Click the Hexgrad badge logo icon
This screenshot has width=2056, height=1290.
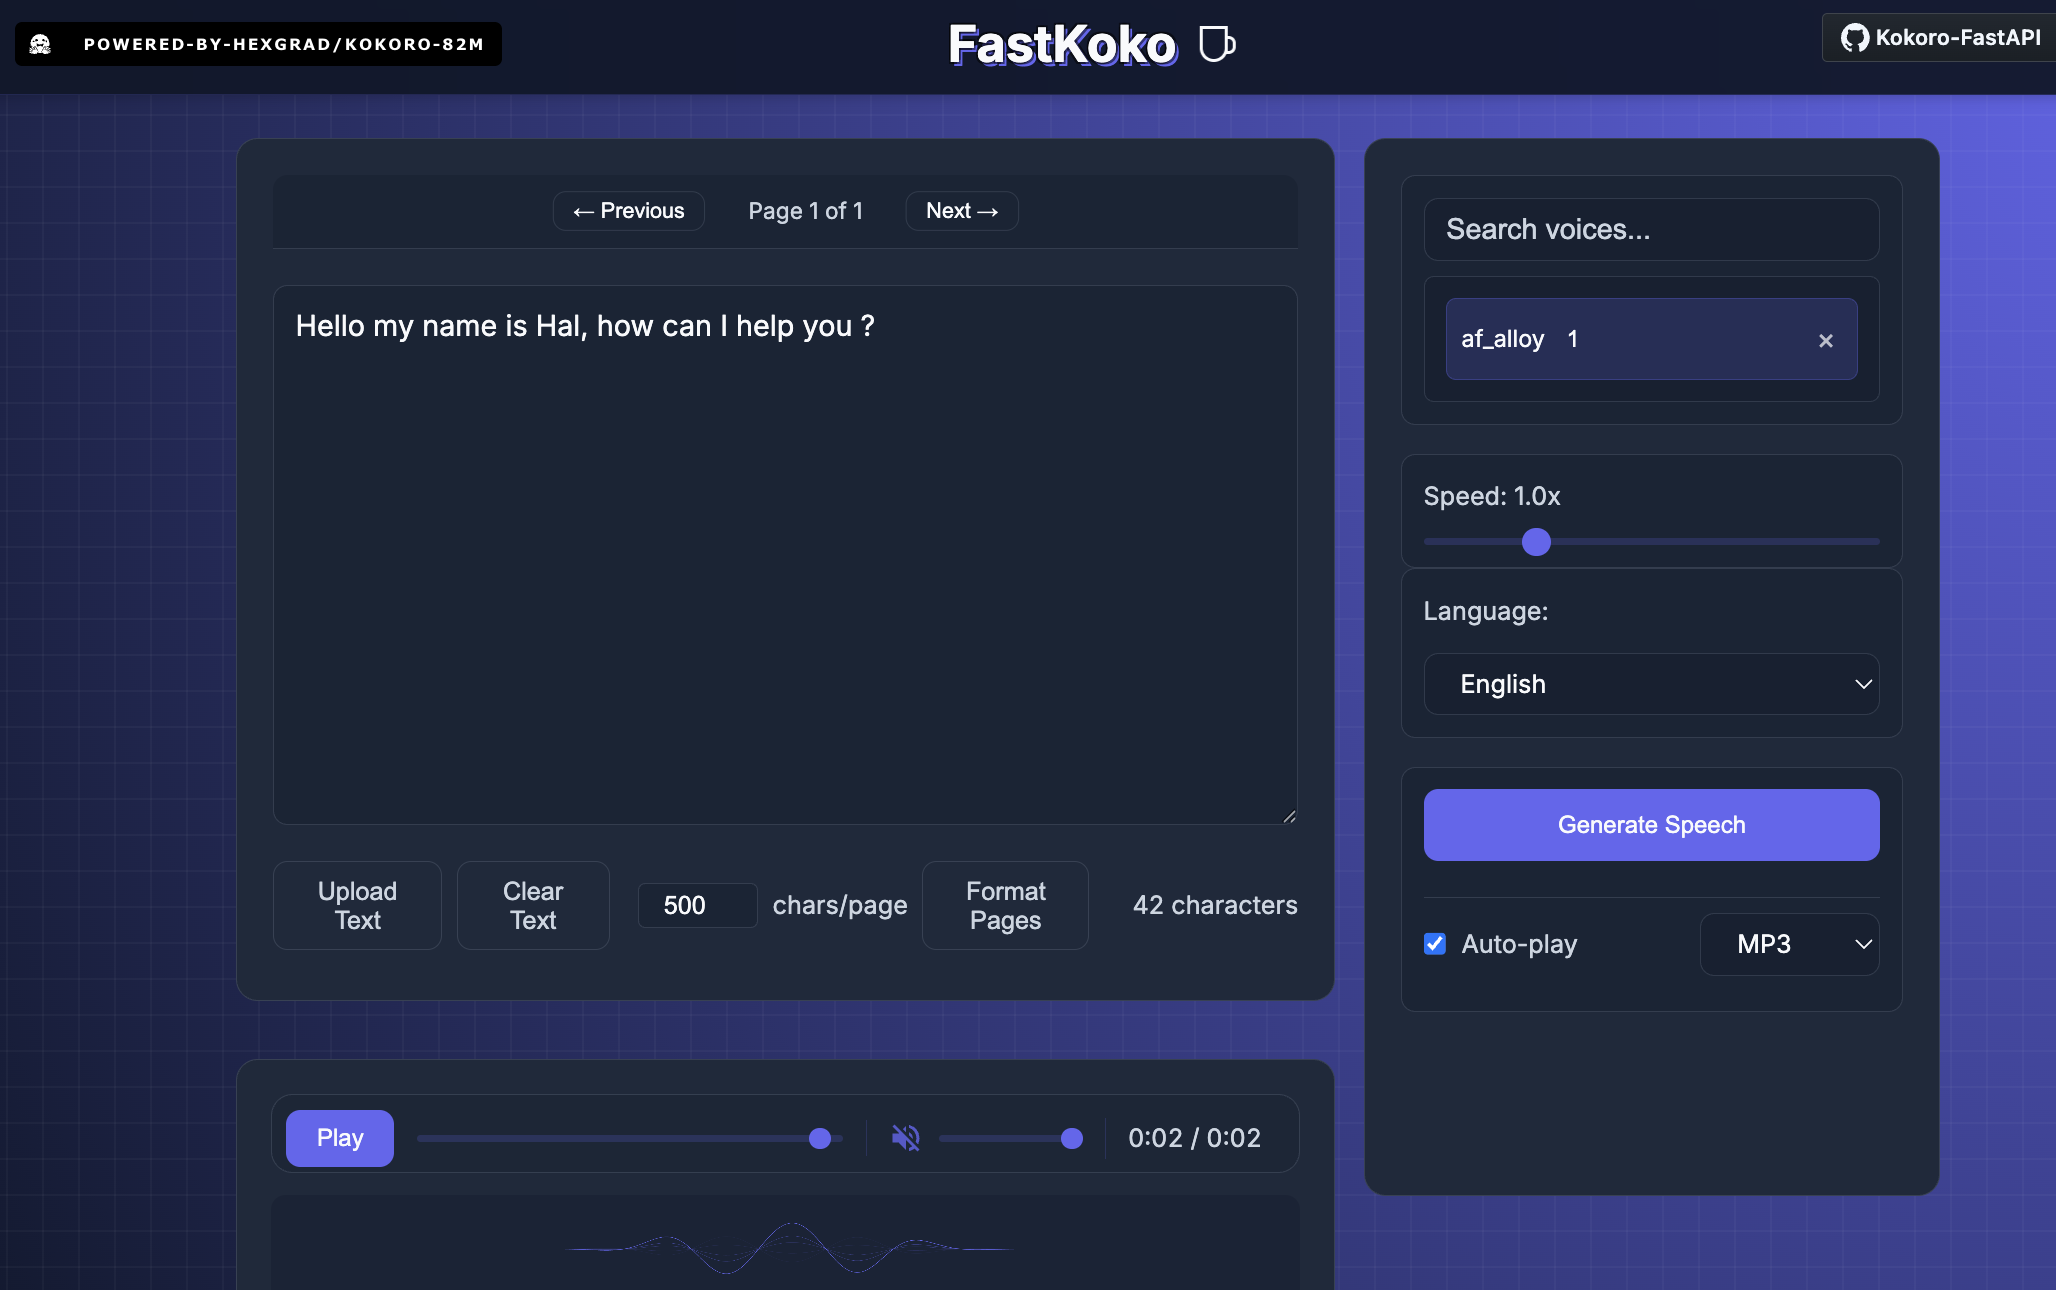(40, 44)
